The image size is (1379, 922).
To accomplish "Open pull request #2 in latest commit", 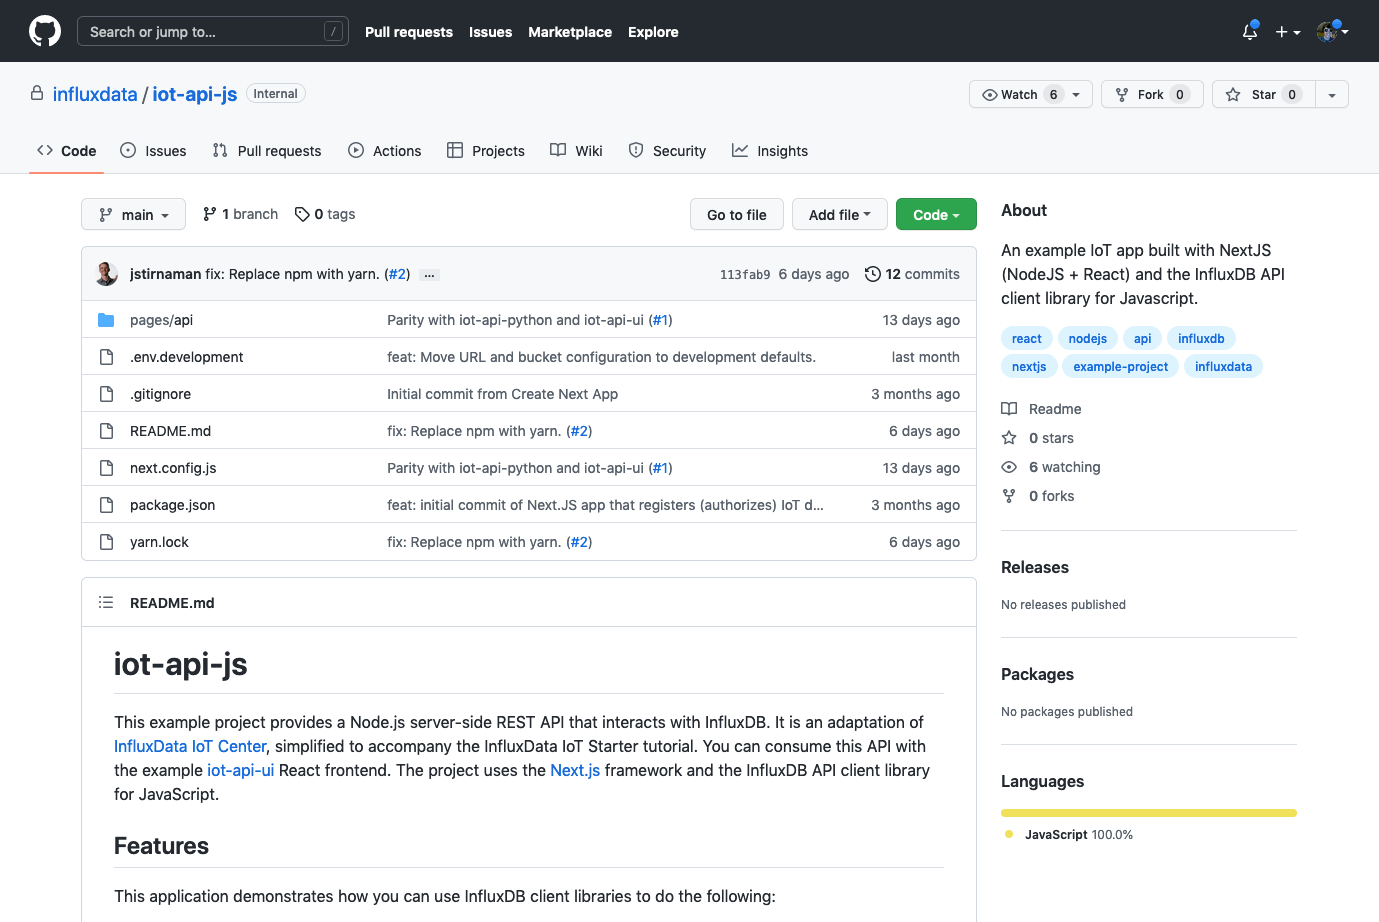I will 397,274.
